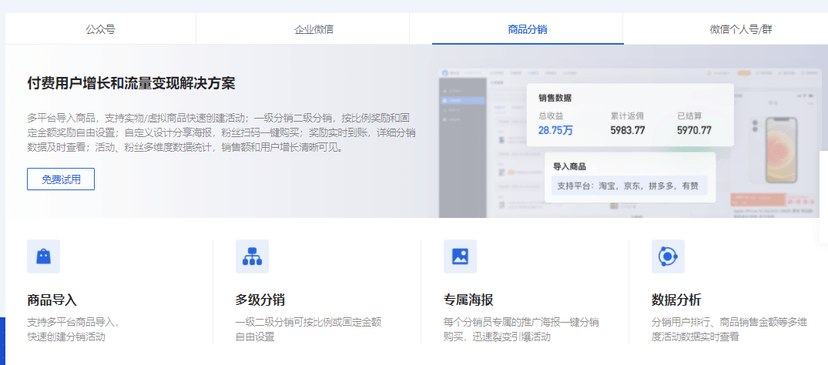The image size is (828, 365).
Task: Open the 商品导入 feature title
Action: (x=52, y=301)
